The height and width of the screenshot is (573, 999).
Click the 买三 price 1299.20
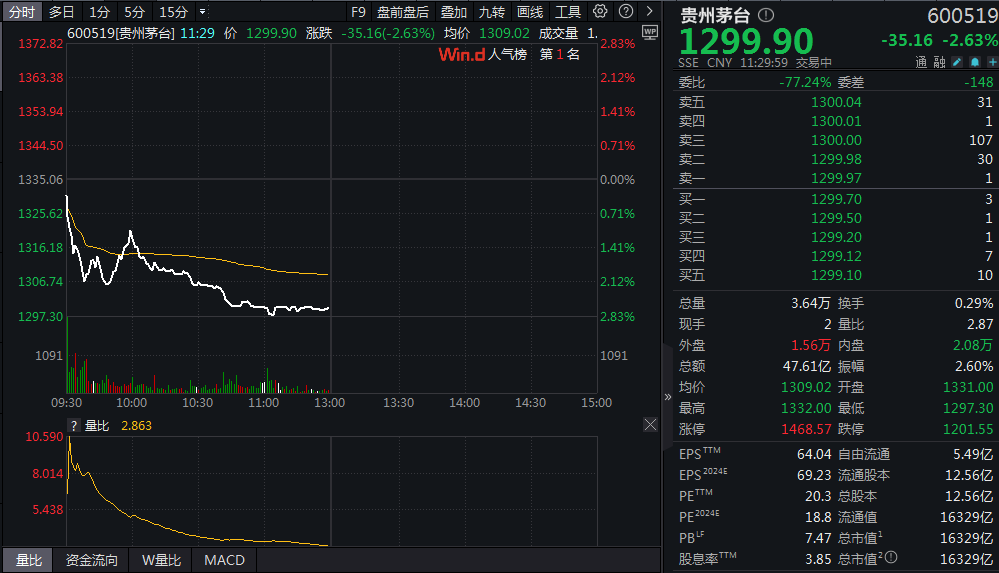coord(836,237)
